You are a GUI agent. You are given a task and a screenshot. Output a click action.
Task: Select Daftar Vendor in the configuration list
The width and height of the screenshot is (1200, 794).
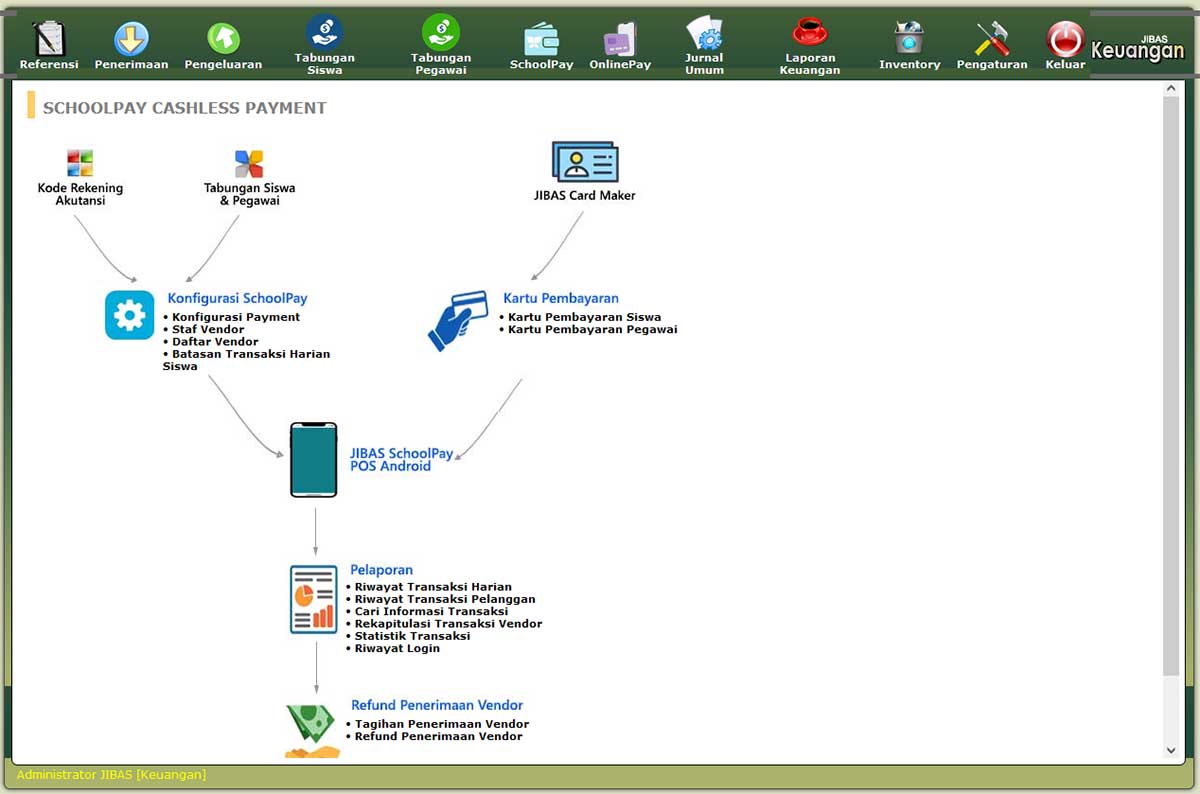215,342
